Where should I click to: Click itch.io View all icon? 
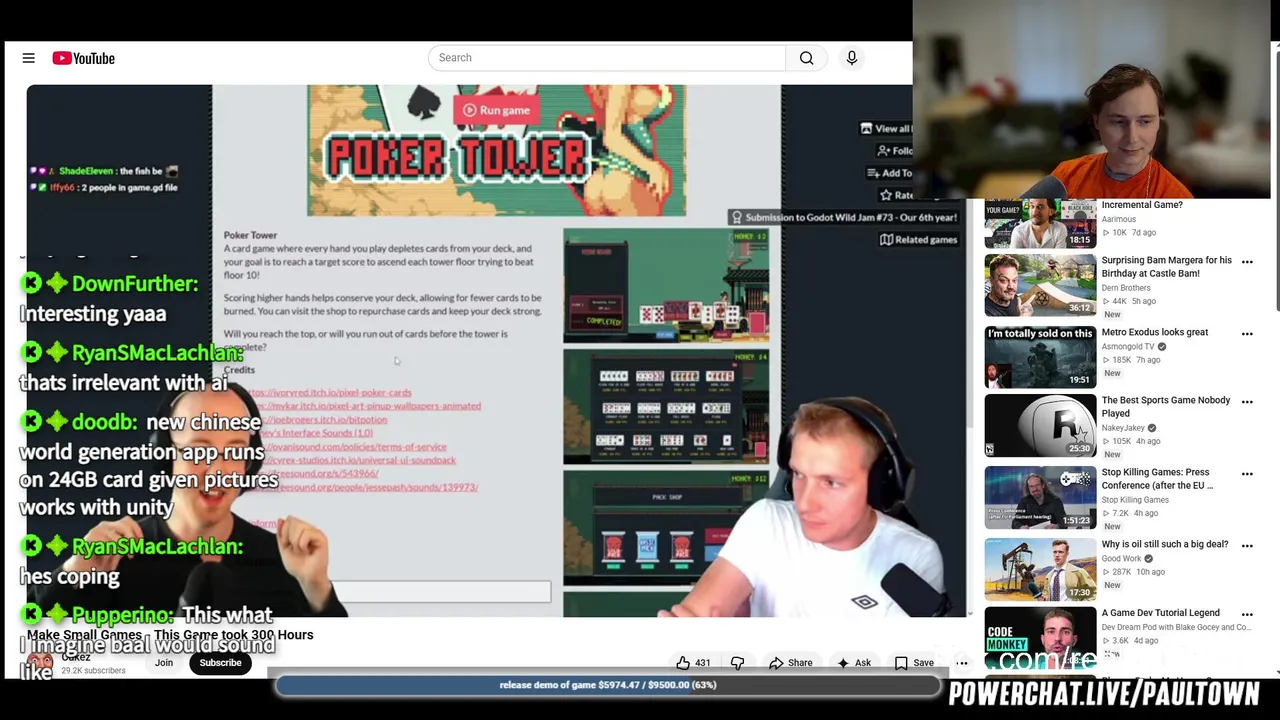pos(866,128)
